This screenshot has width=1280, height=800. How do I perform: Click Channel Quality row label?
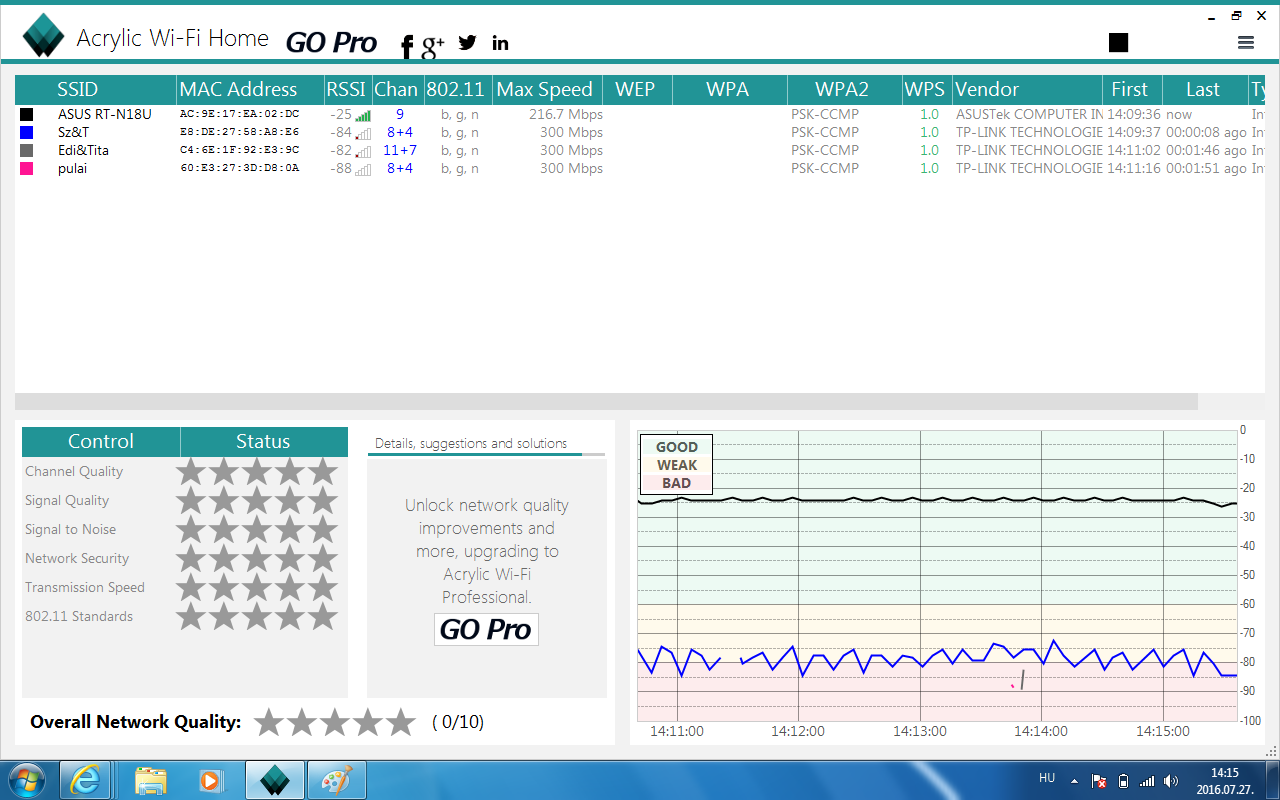74,471
